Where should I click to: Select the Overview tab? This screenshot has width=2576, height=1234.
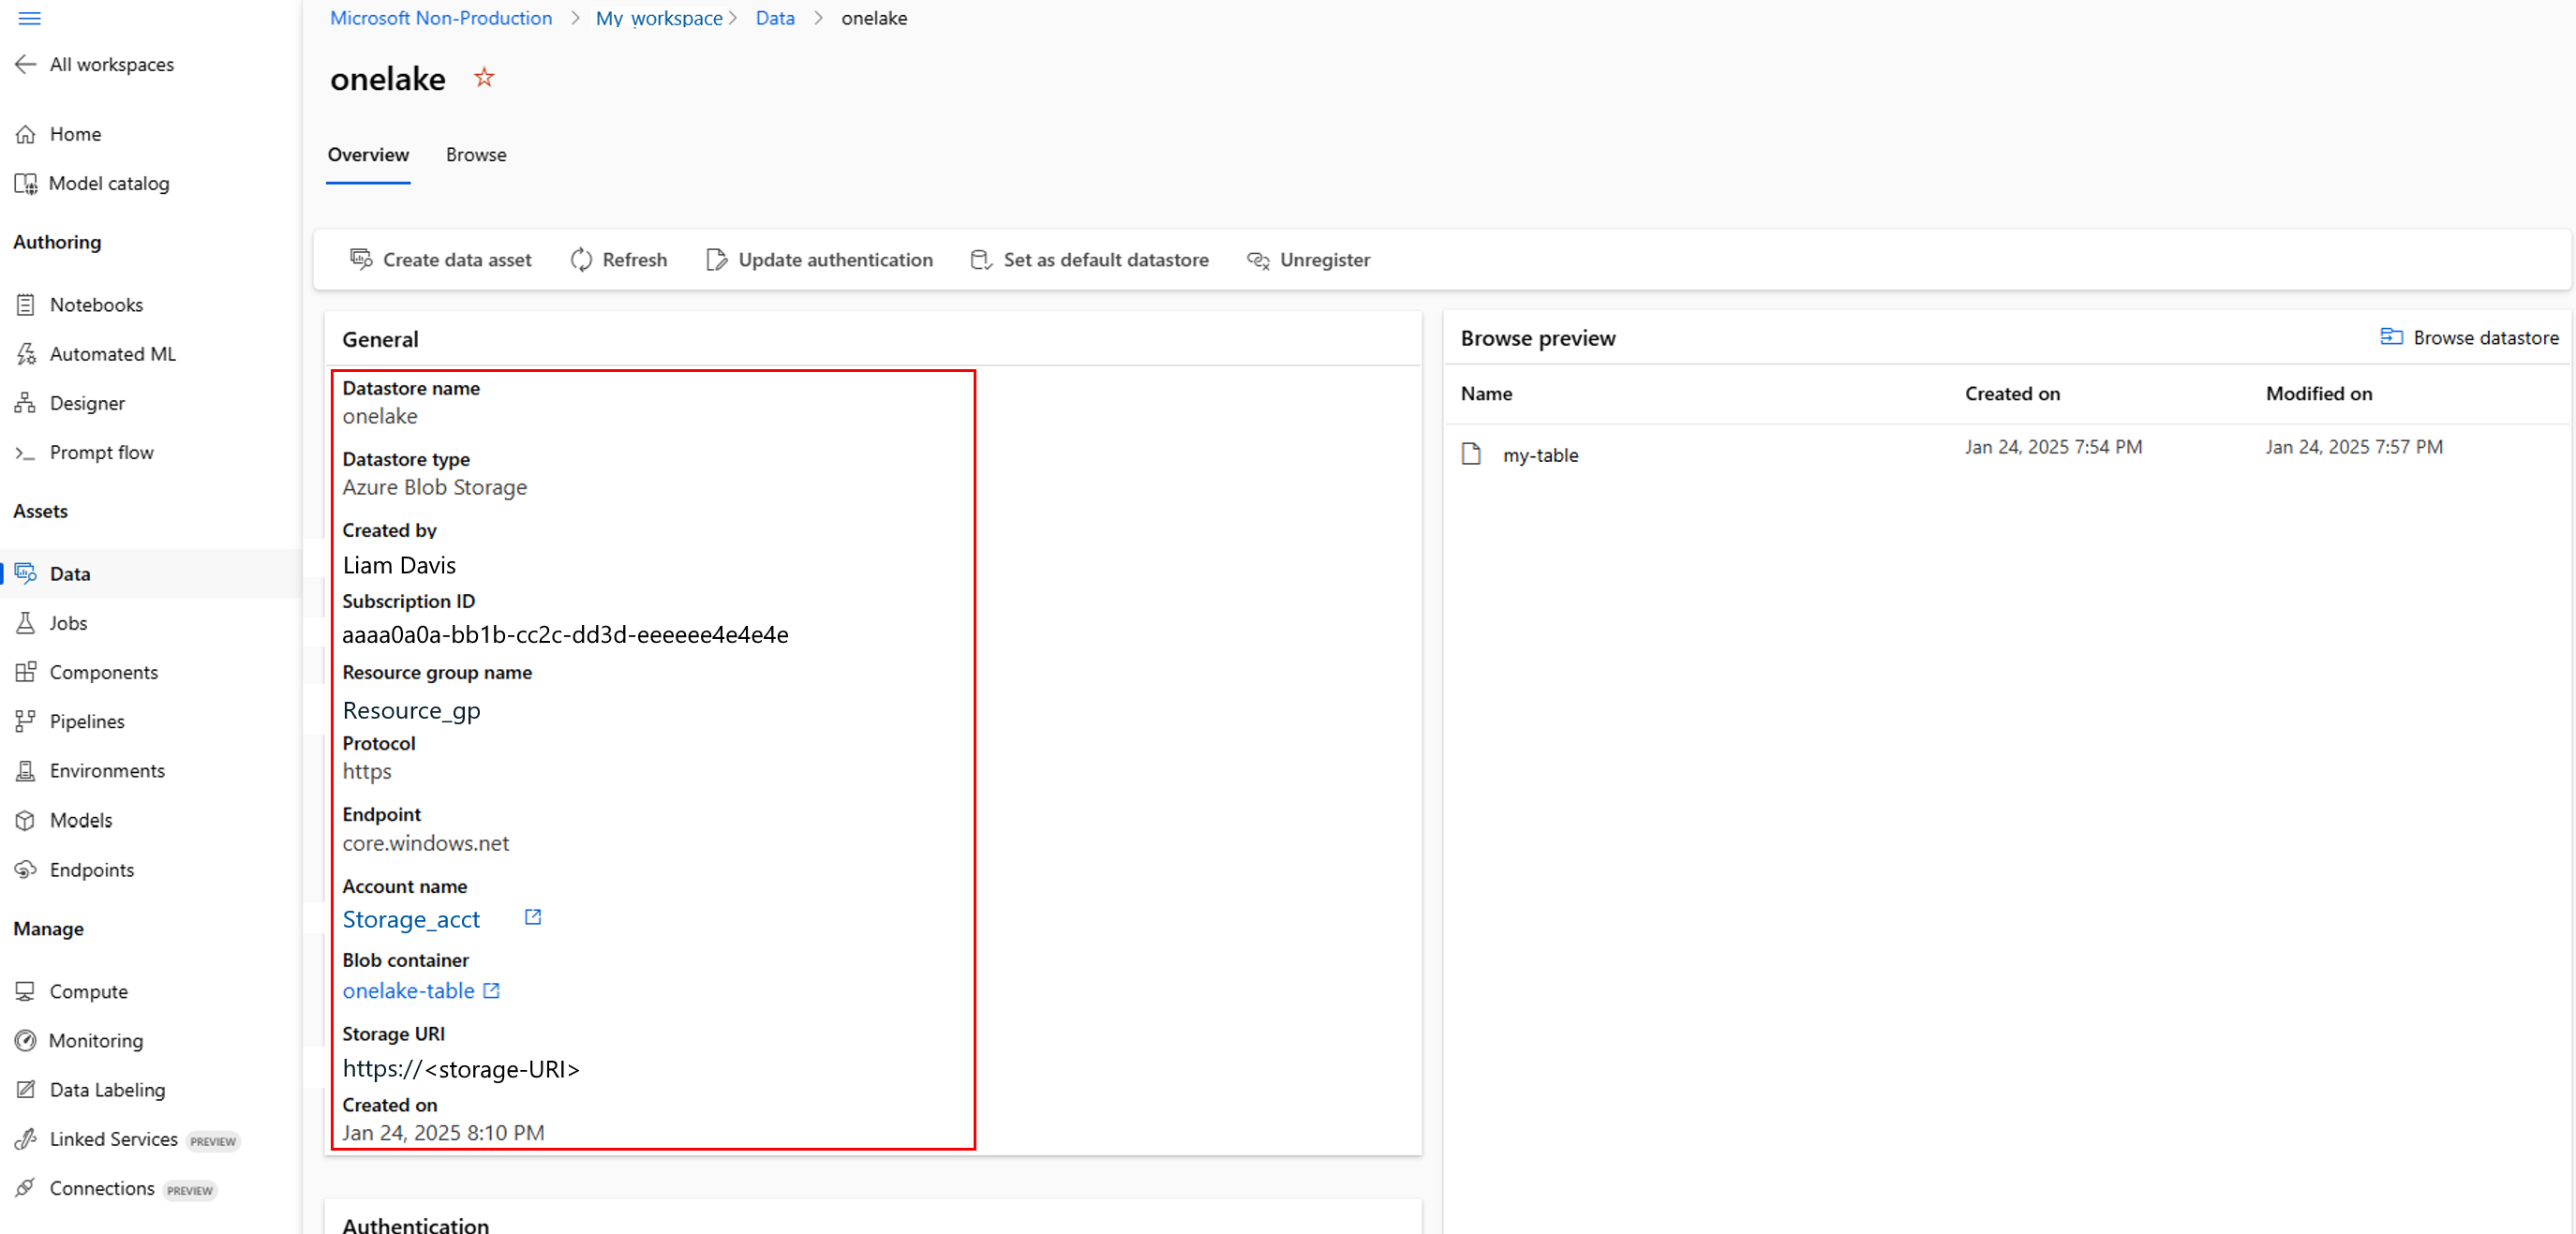(x=368, y=155)
